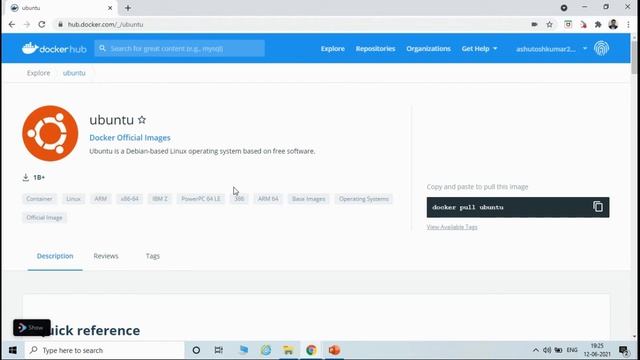Click the camera icon in address bar
Image resolution: width=640 pixels, height=360 pixels.
534,24
